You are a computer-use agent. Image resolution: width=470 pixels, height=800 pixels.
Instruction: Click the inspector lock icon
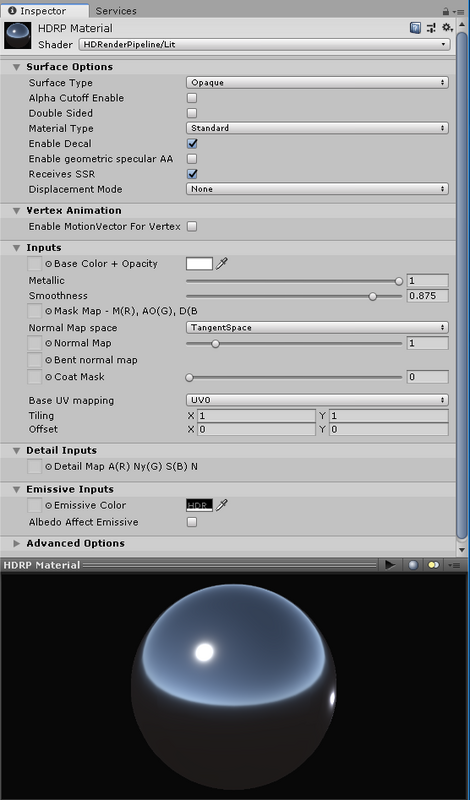click(446, 11)
